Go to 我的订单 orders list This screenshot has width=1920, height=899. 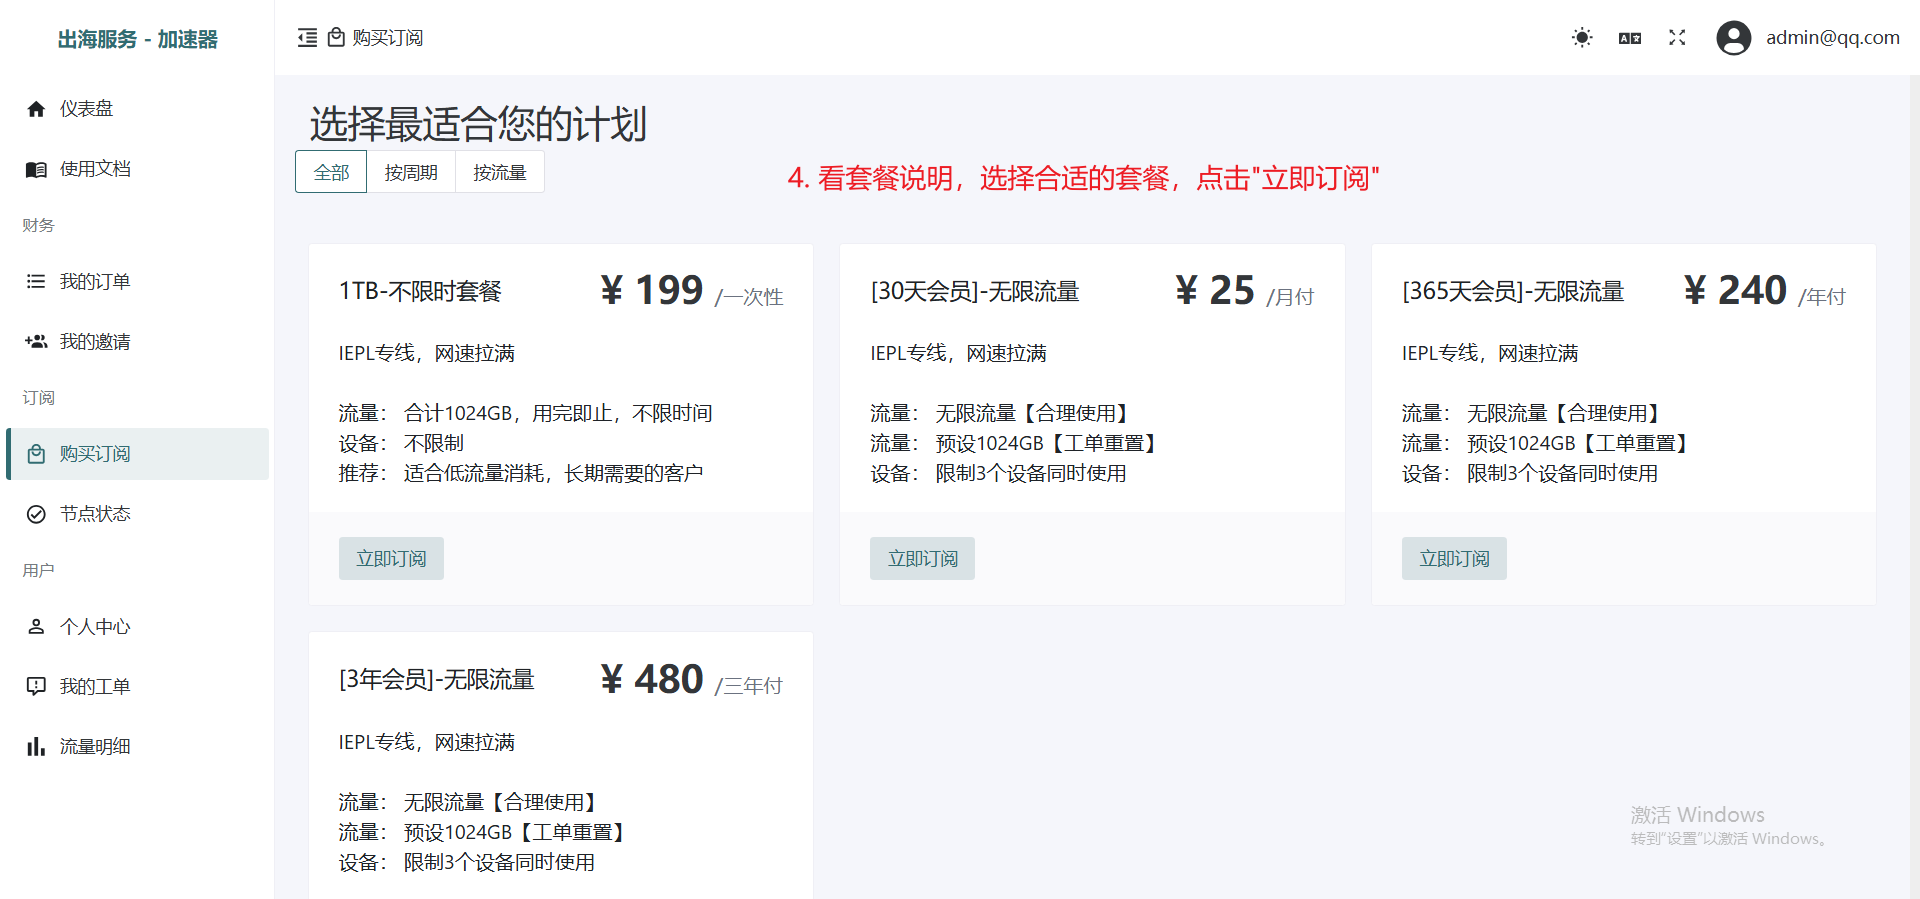(x=94, y=282)
